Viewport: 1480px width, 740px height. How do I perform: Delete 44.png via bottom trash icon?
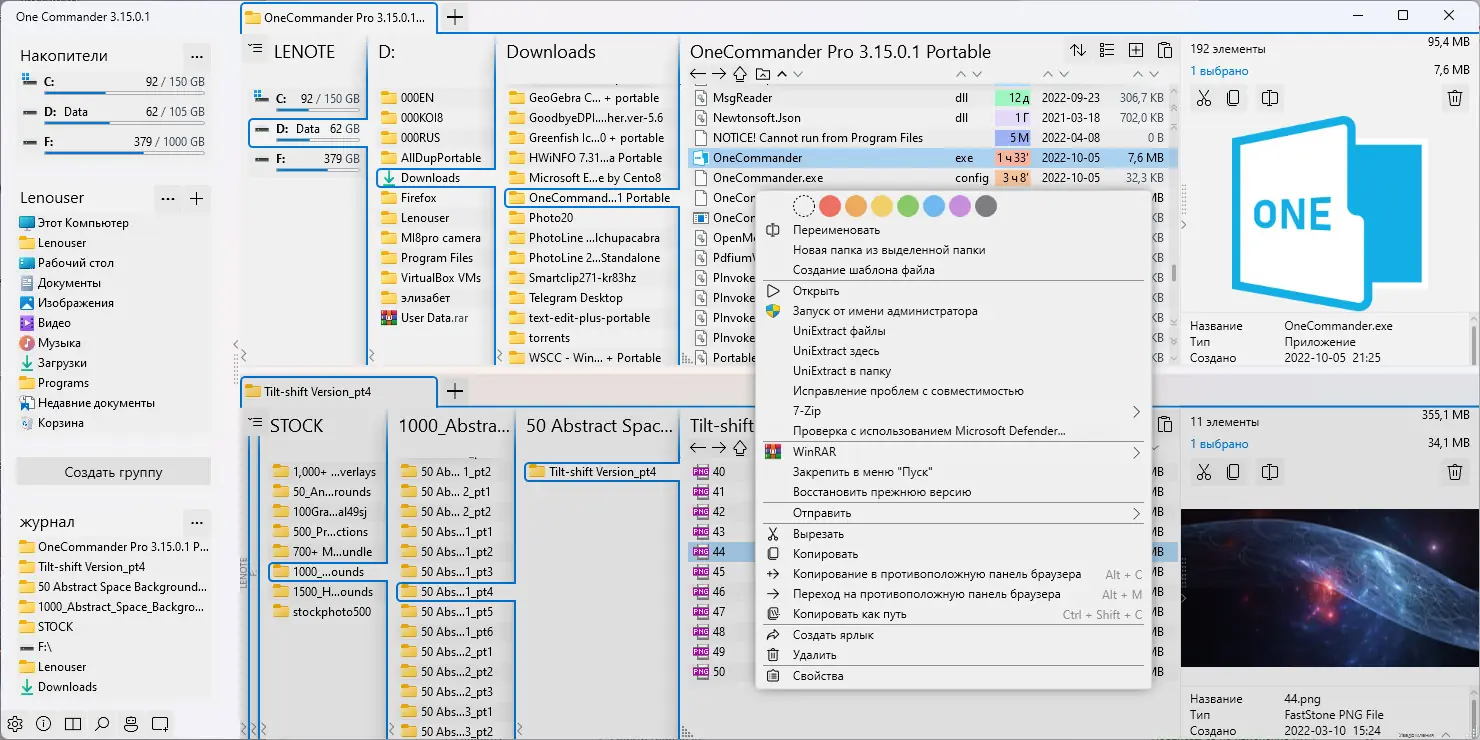1455,471
